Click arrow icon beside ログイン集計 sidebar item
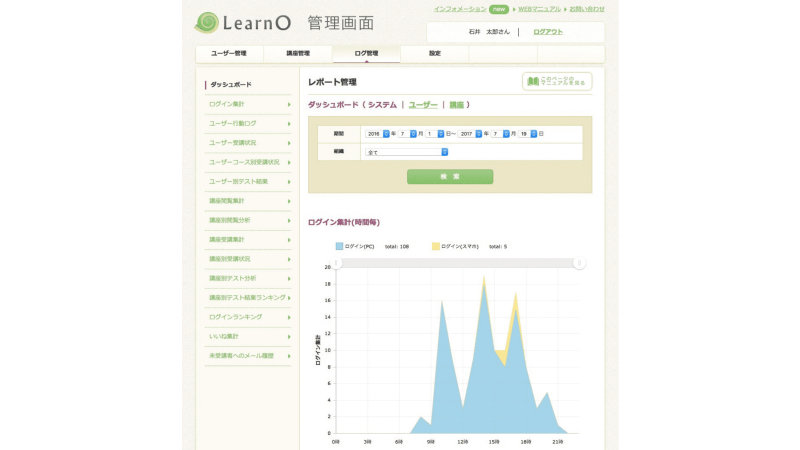Screen dimensions: 800x450 click(x=289, y=104)
